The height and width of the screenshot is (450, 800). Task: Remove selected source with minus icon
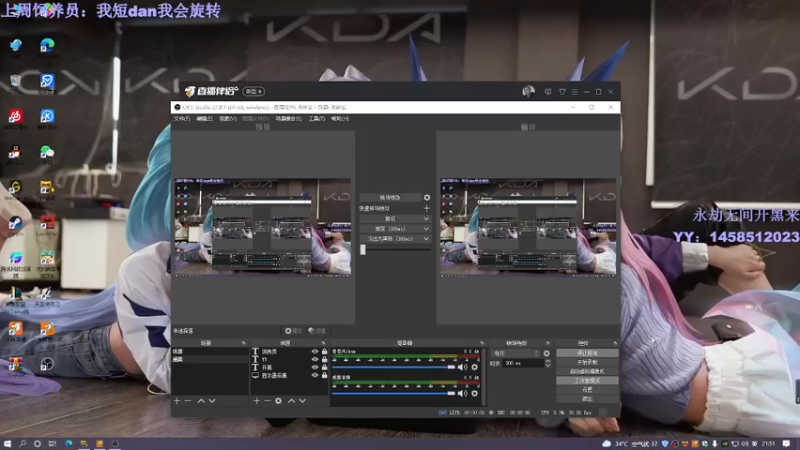pos(267,401)
